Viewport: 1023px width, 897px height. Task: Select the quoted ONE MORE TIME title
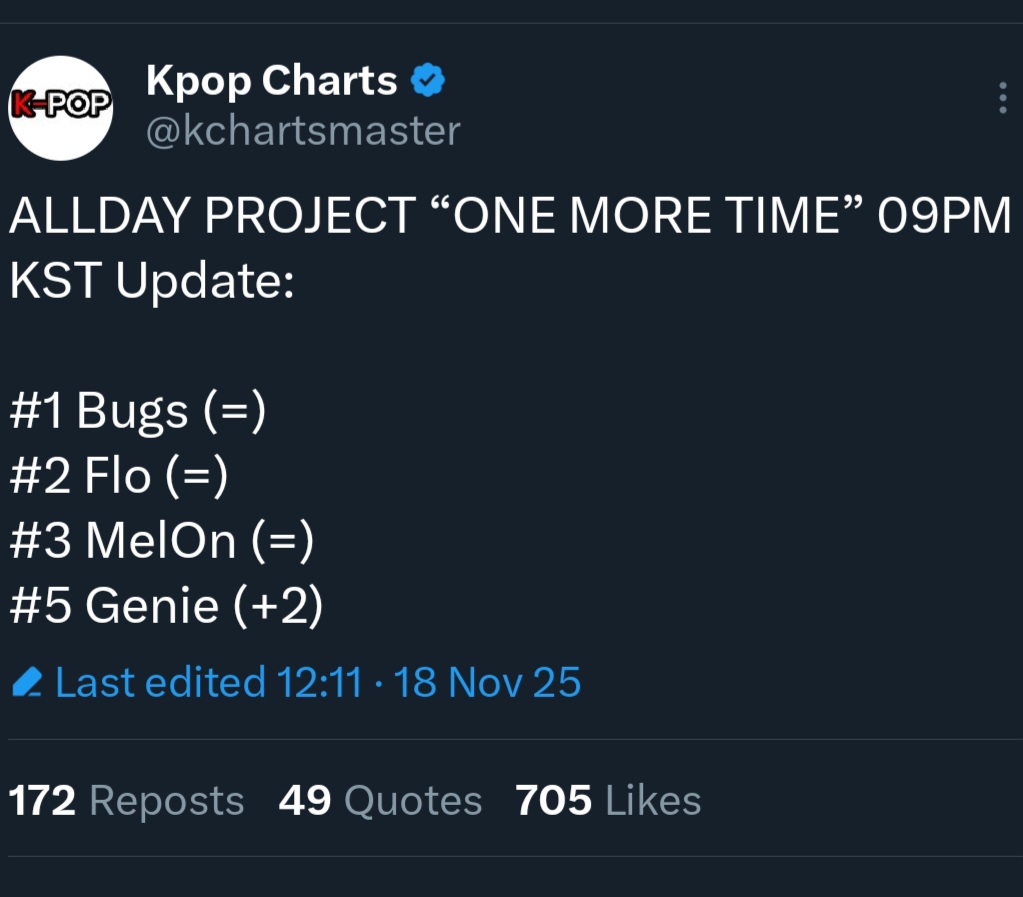click(x=645, y=216)
